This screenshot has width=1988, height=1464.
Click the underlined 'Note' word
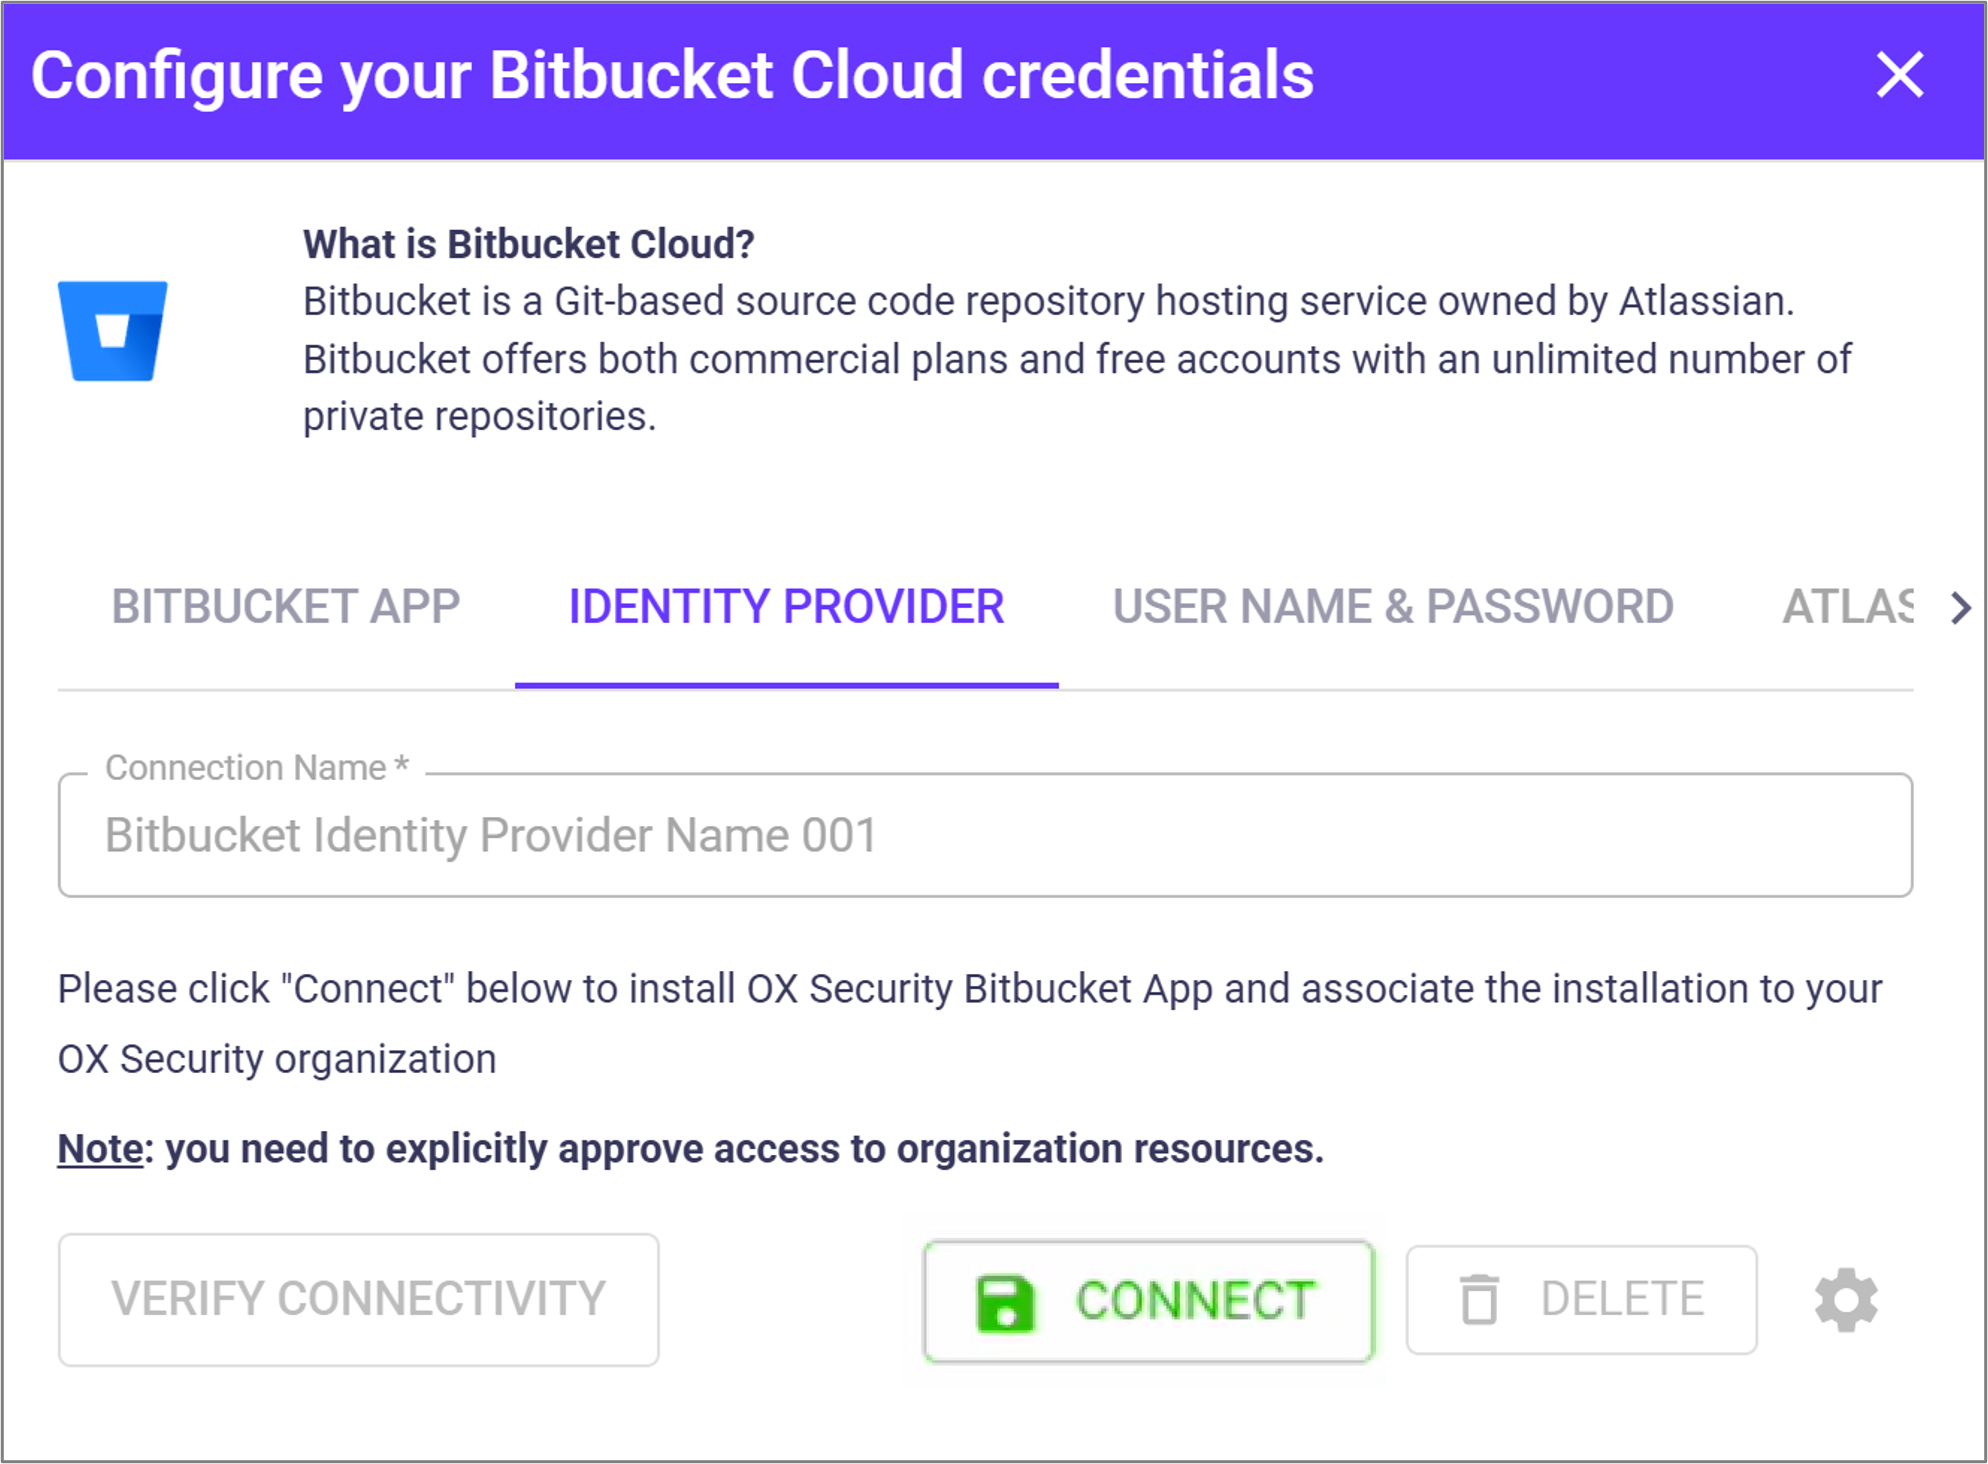(100, 1149)
